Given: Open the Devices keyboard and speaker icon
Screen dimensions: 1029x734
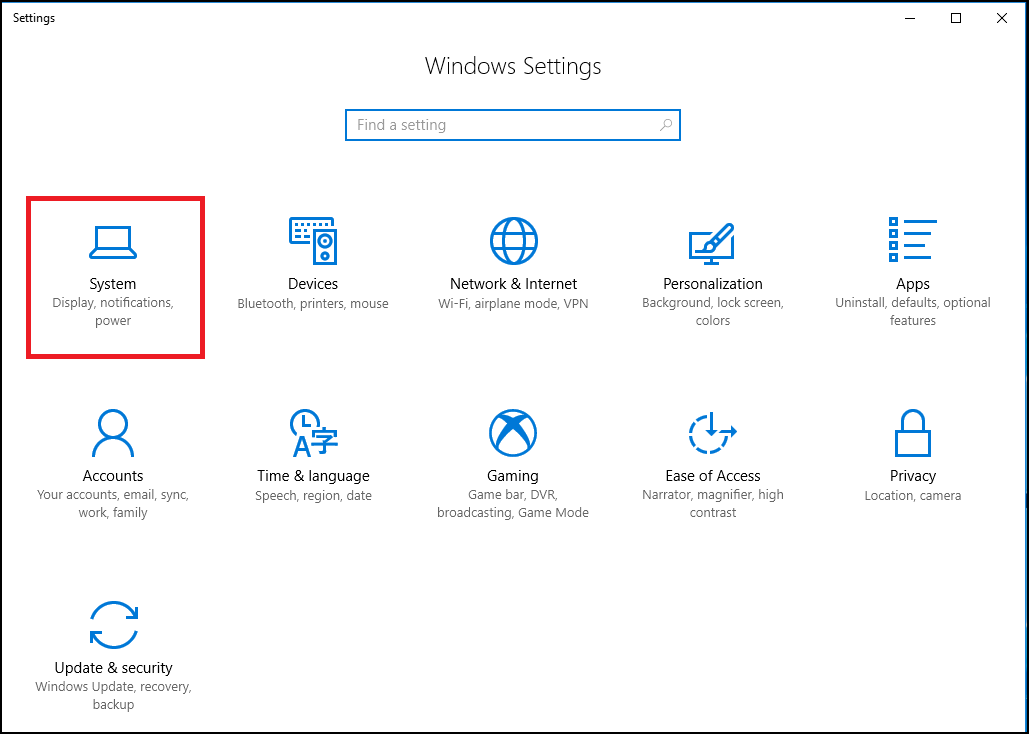Looking at the screenshot, I should tap(313, 241).
